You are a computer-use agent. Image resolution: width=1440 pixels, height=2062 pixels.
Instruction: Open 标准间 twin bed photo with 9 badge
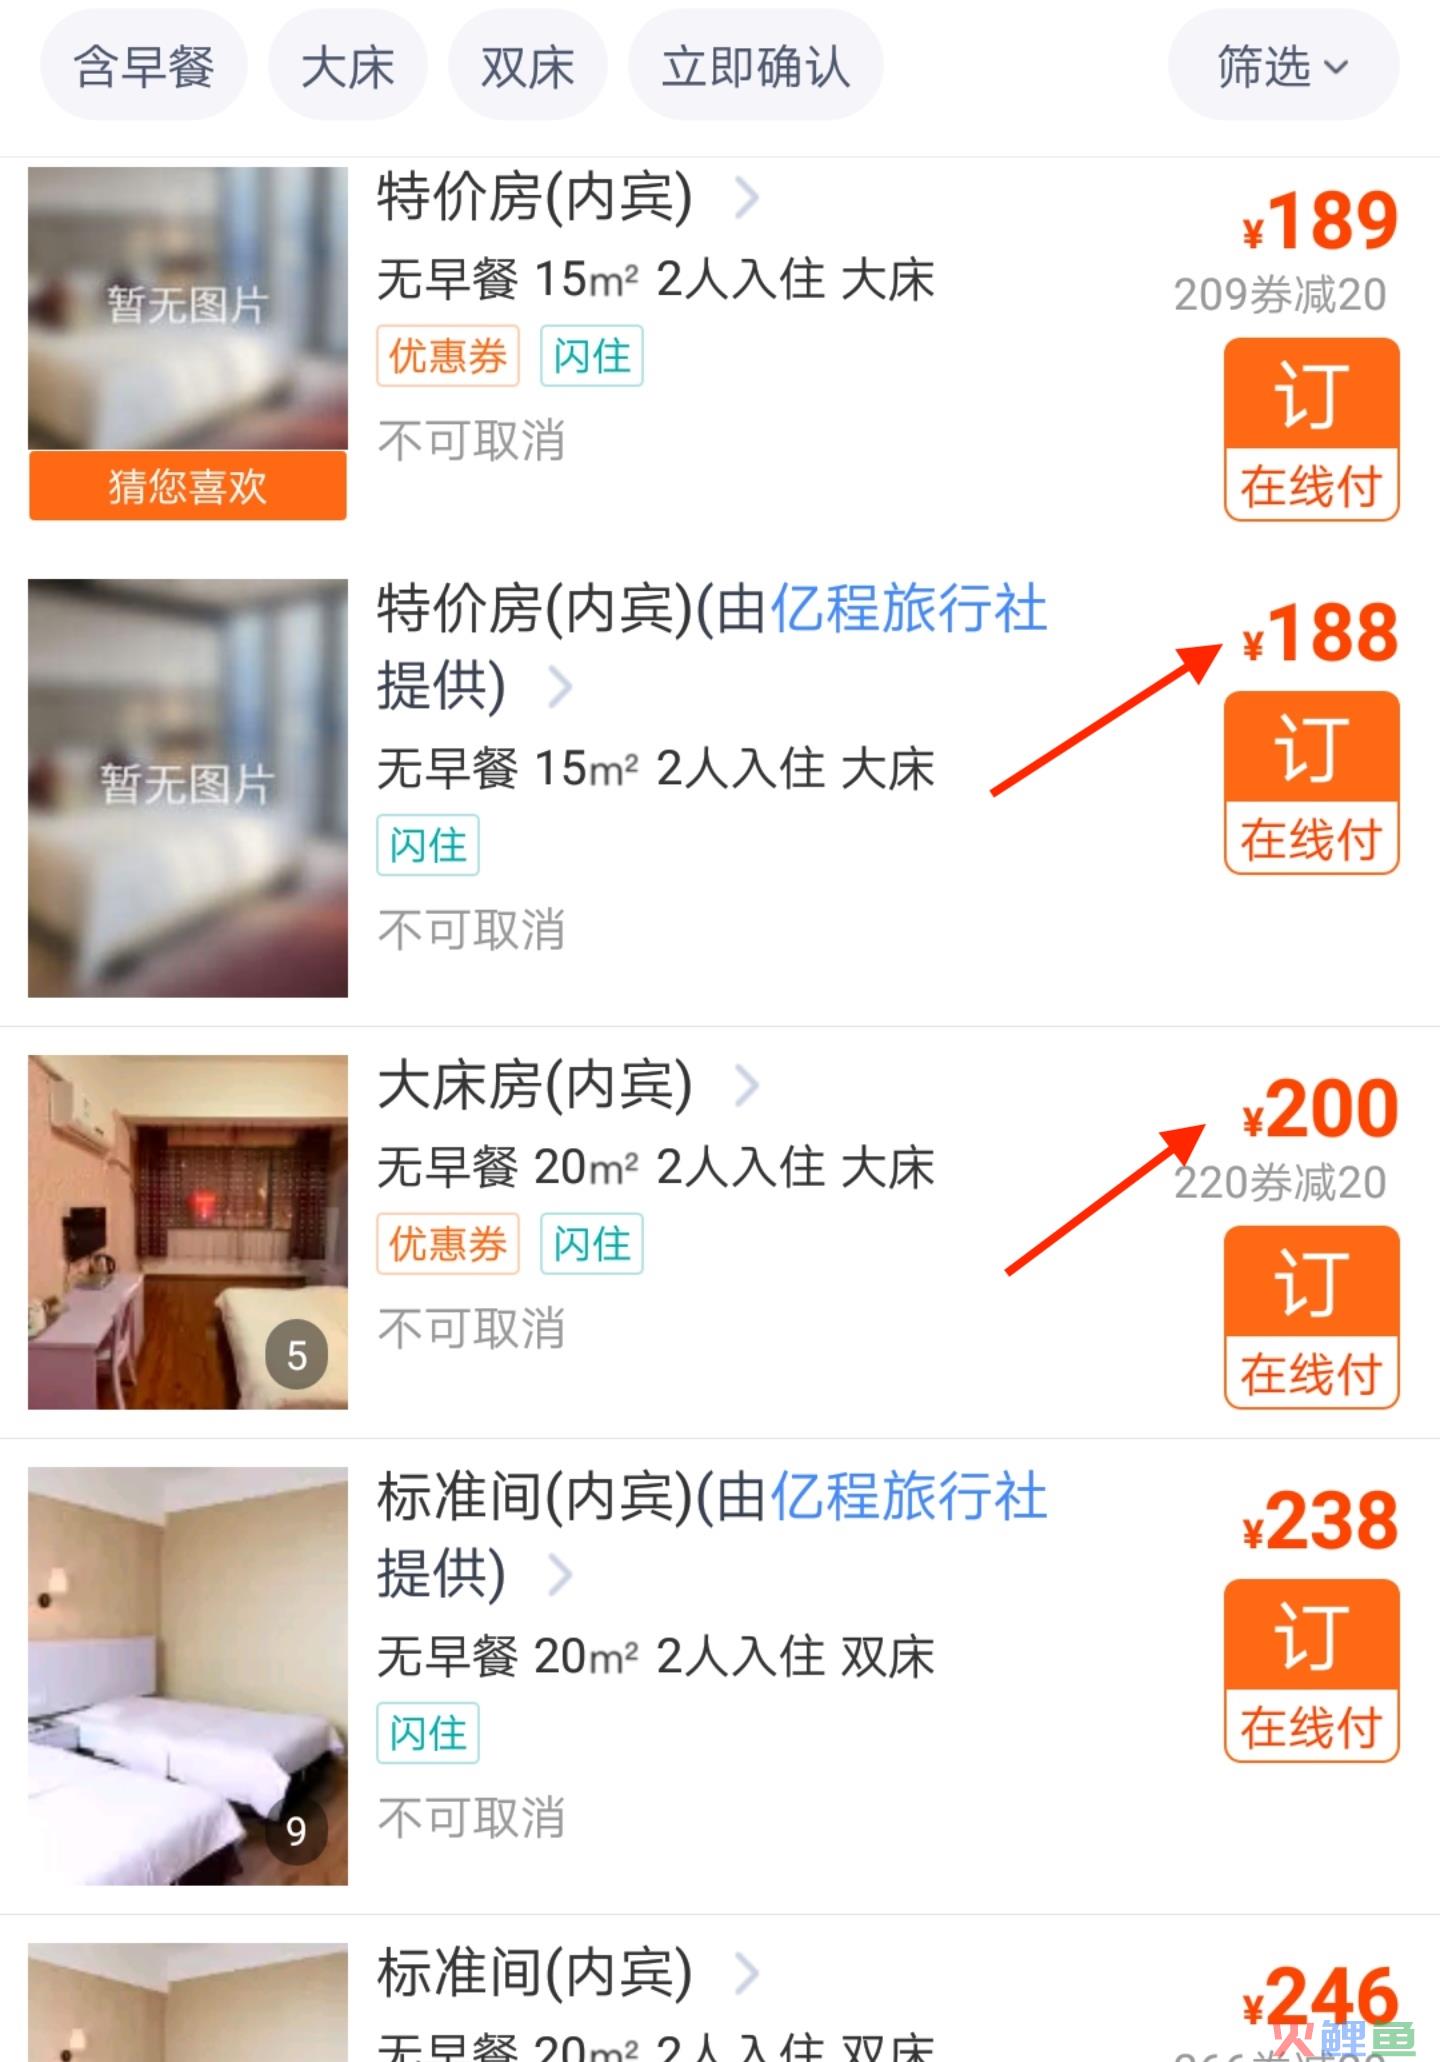click(188, 1676)
